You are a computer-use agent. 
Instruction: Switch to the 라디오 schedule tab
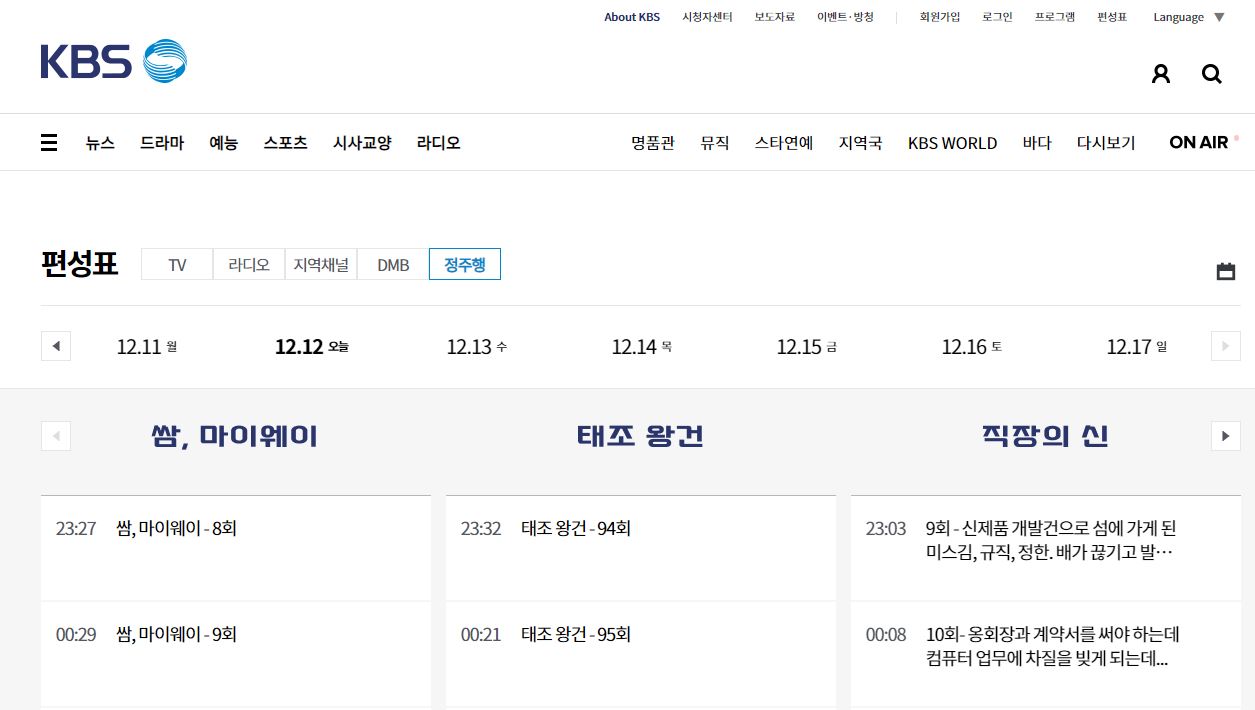(249, 264)
